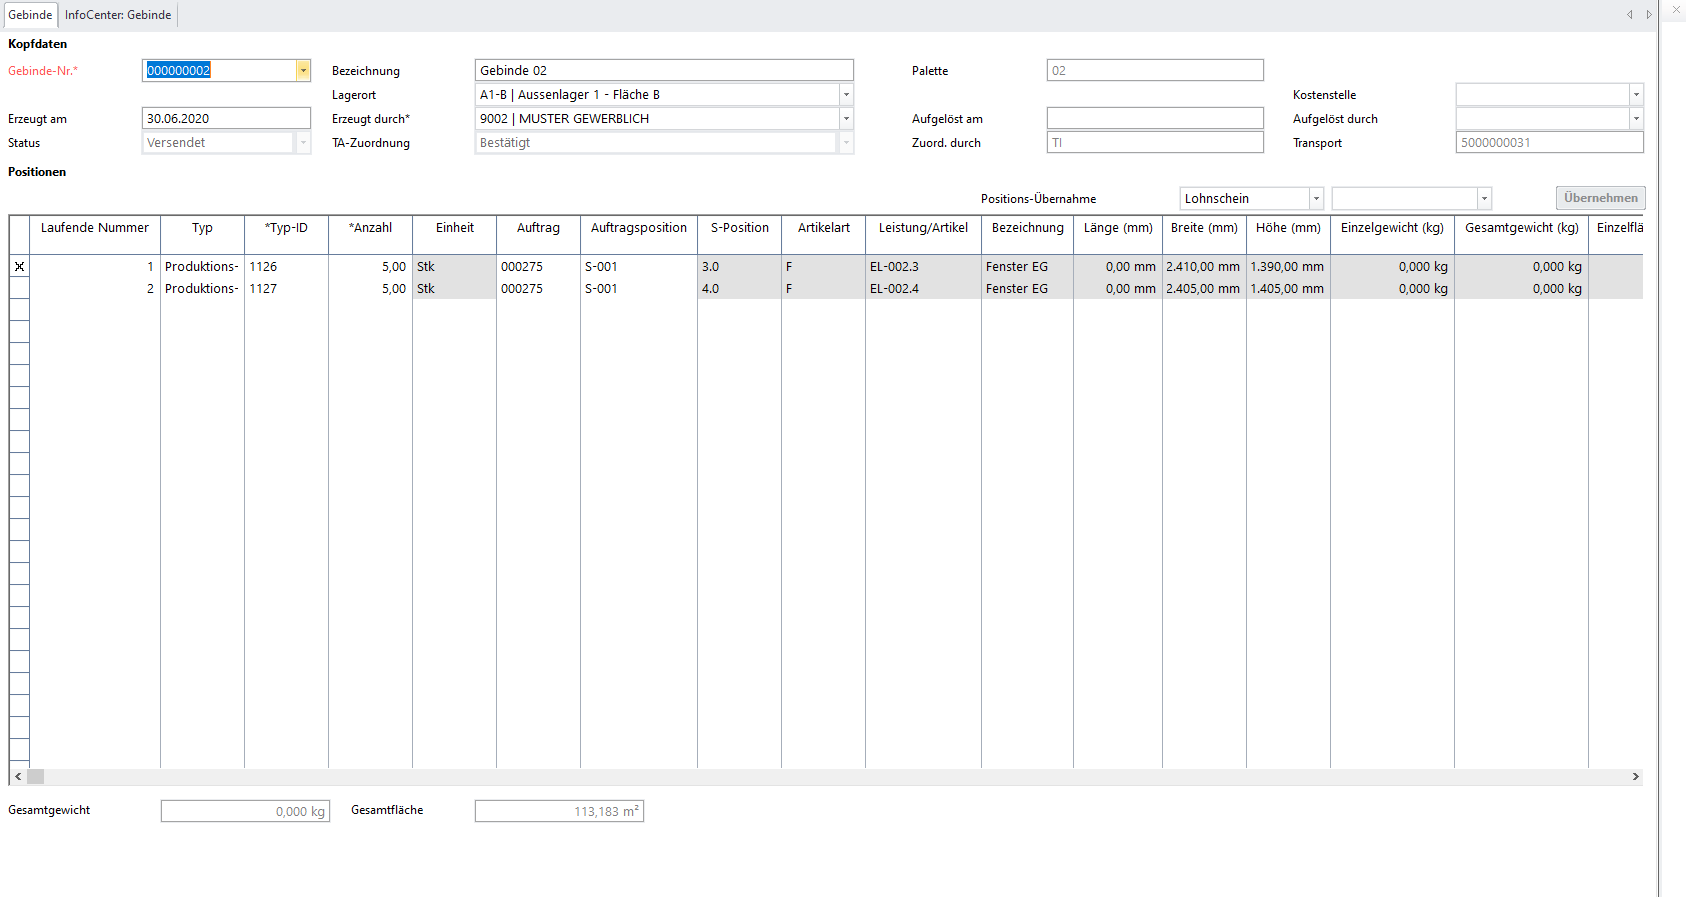This screenshot has height=897, width=1686.
Task: Open the Lohnschein Positions-Übernahme dropdown
Action: pos(1316,199)
